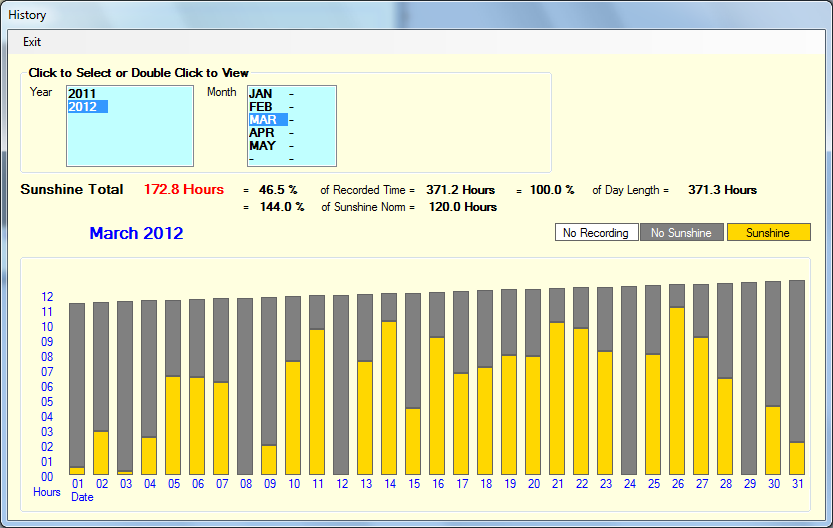The width and height of the screenshot is (833, 528).
Task: Choose FEB in the Month list
Action: coord(261,107)
